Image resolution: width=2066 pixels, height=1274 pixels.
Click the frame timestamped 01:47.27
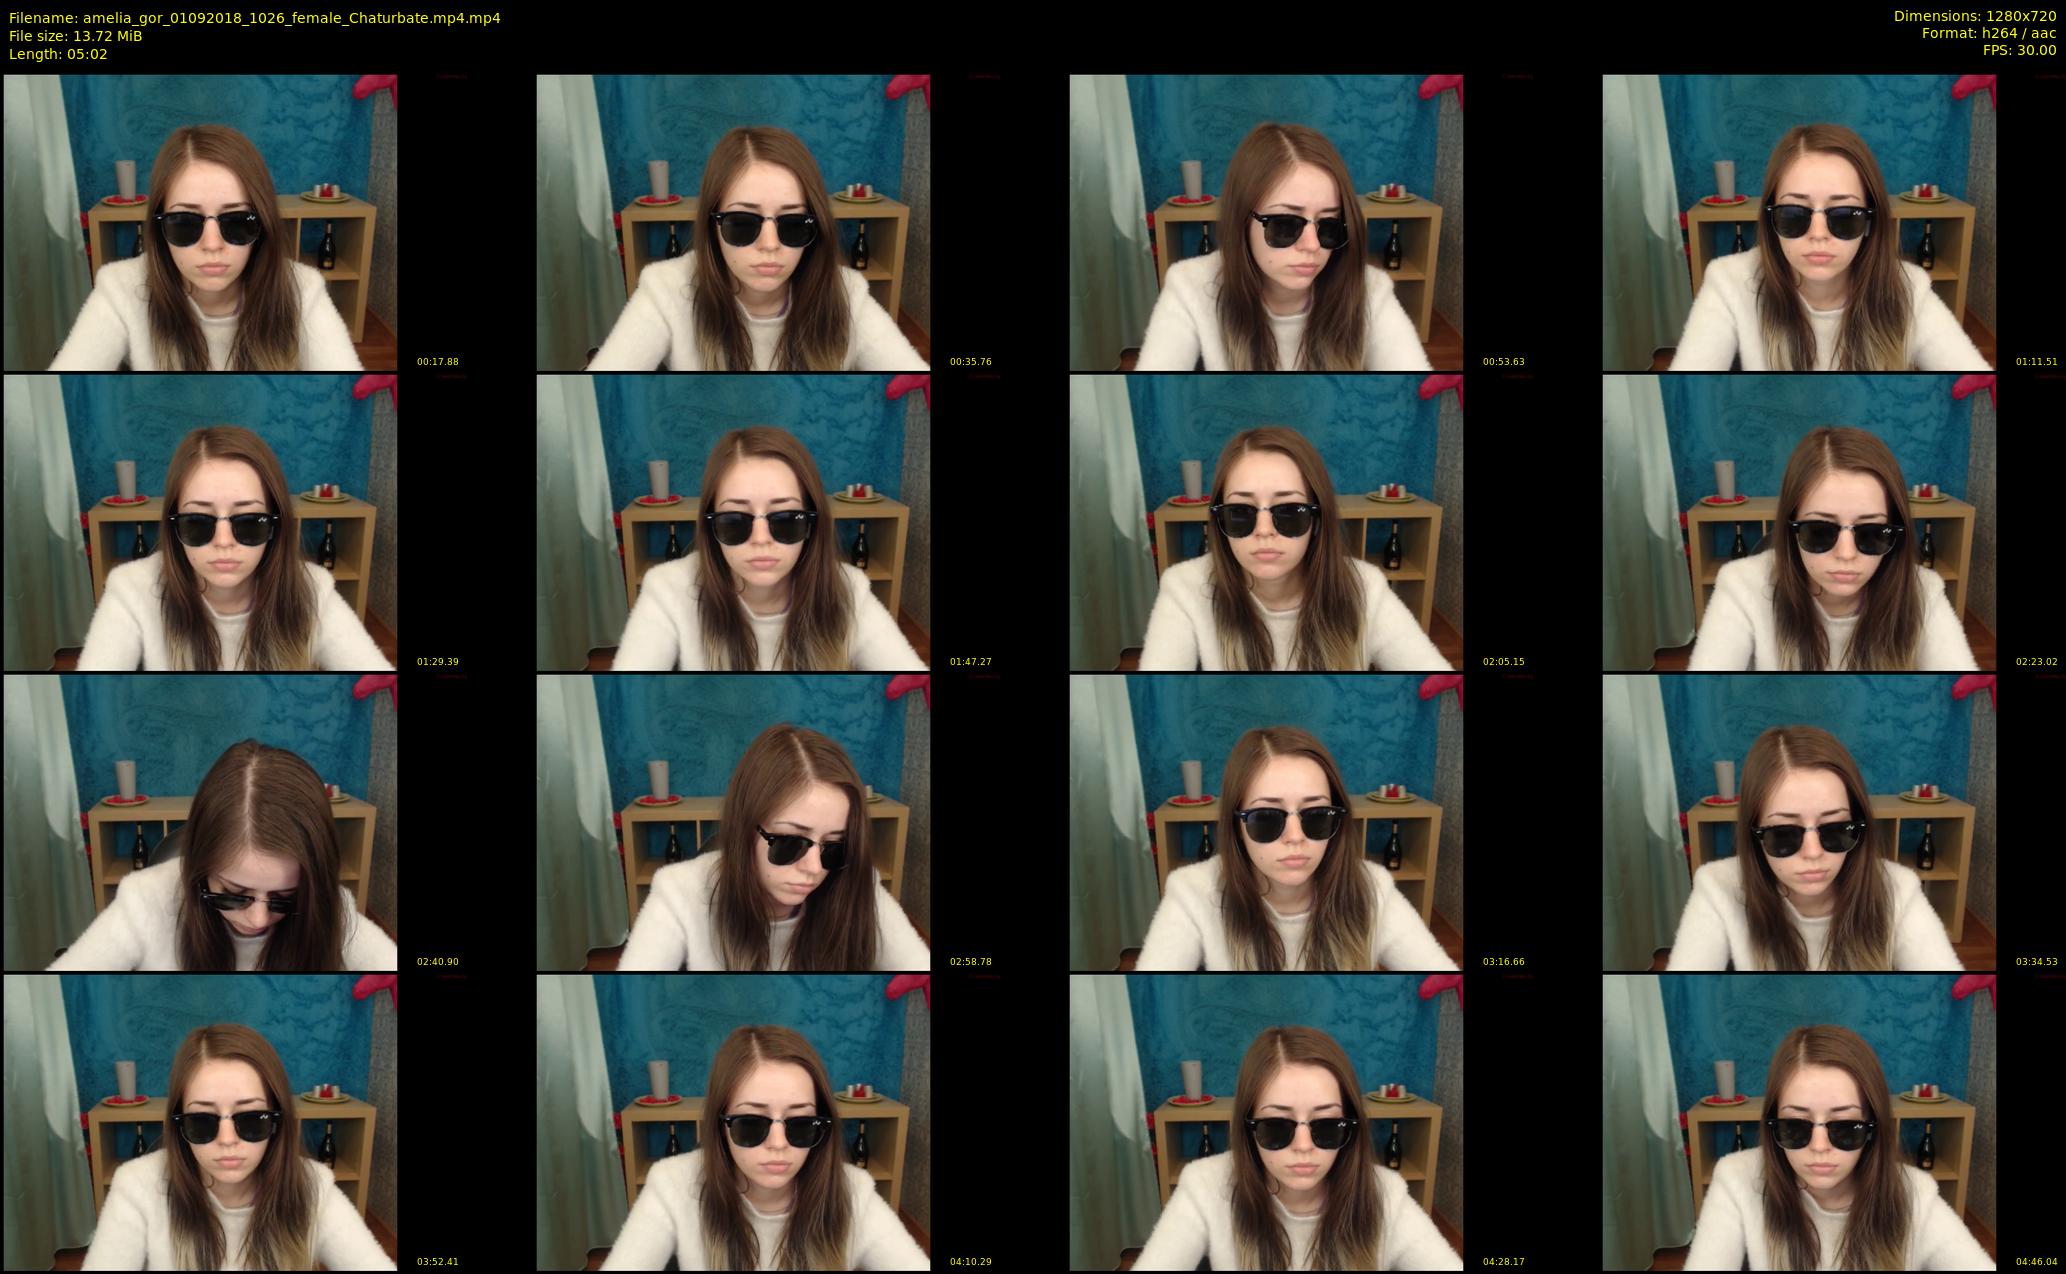pyautogui.click(x=733, y=522)
